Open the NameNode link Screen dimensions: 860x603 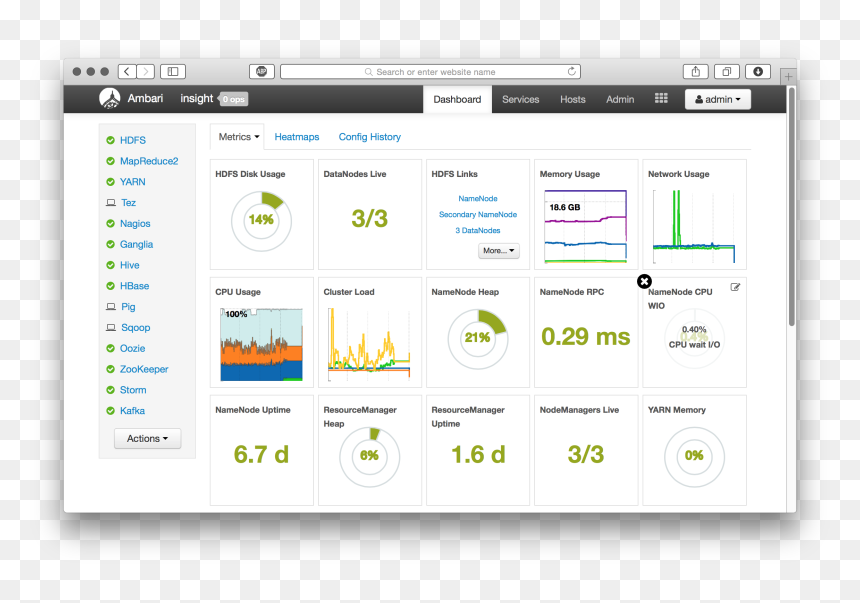(478, 199)
